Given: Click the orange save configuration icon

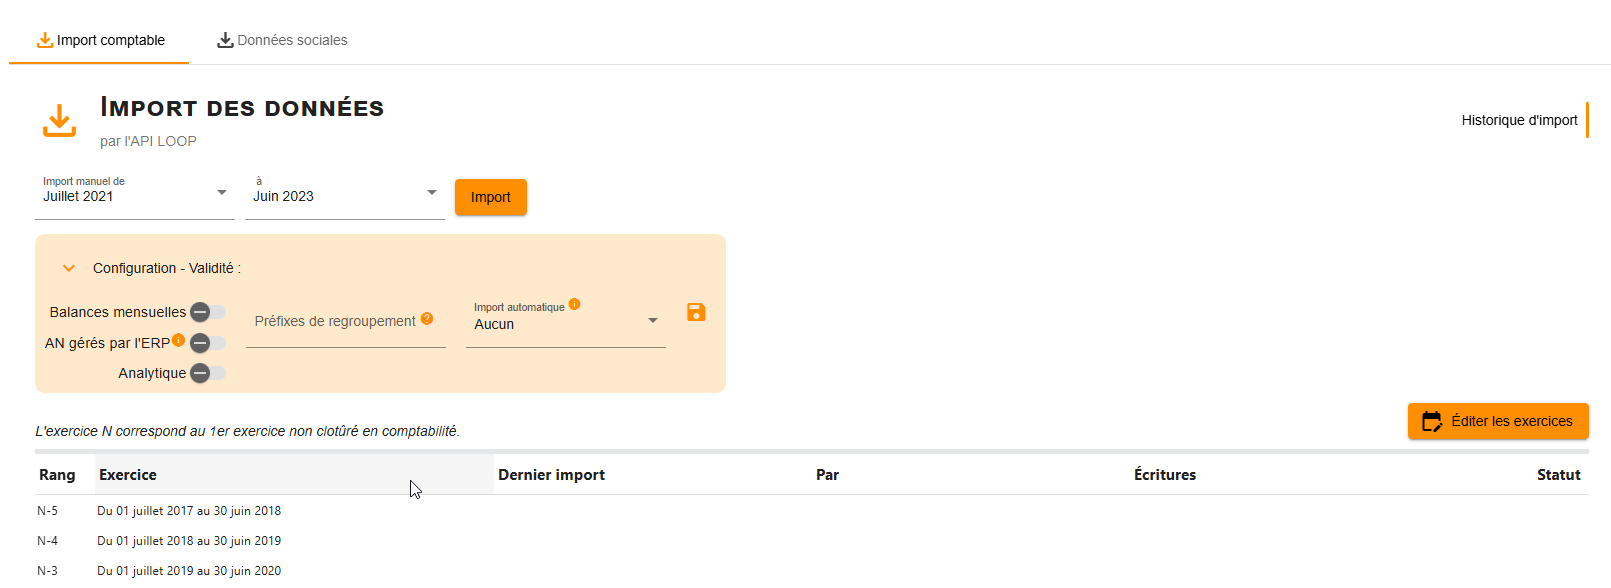Looking at the screenshot, I should click(x=696, y=313).
